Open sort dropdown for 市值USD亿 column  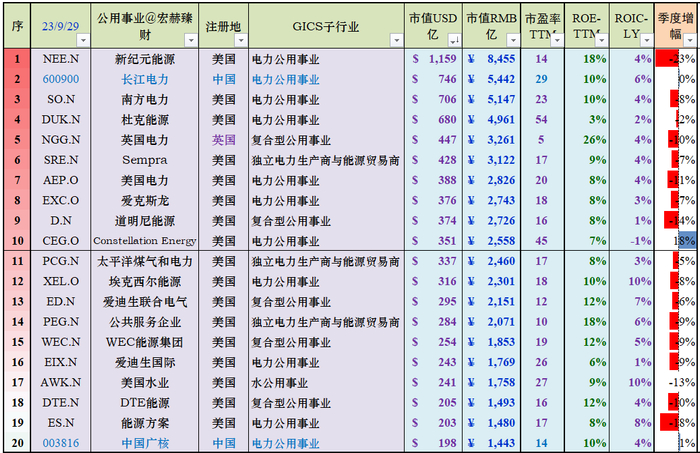coord(454,41)
